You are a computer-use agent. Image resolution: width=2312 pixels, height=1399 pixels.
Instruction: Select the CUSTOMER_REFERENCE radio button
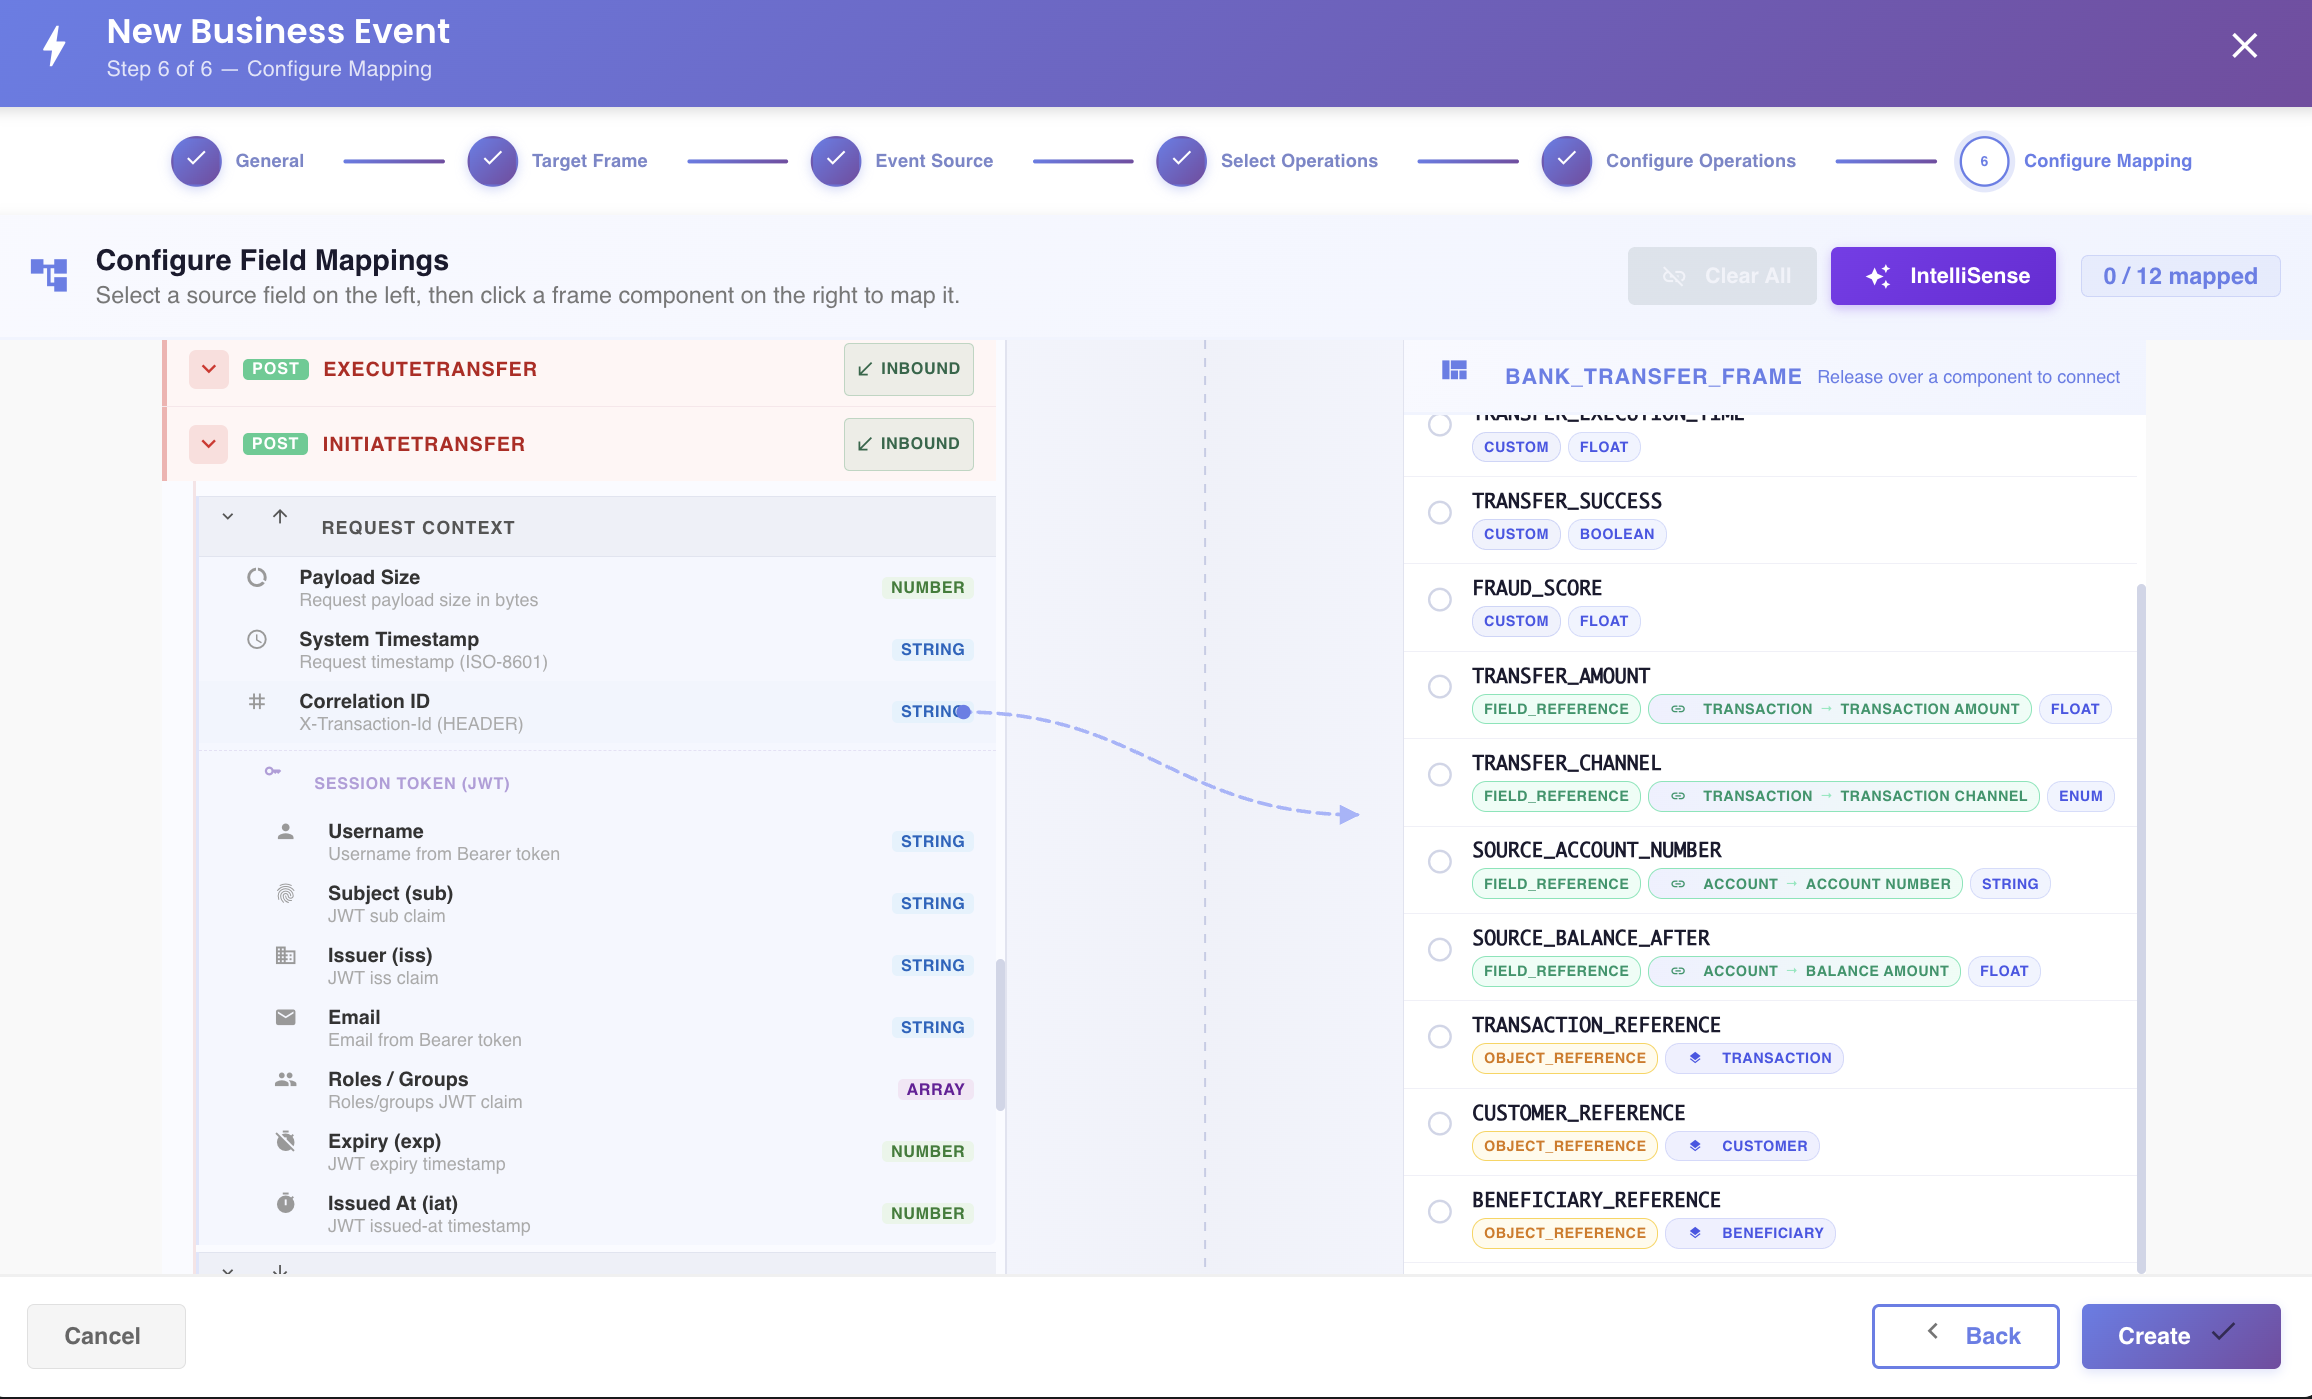pos(1440,1124)
